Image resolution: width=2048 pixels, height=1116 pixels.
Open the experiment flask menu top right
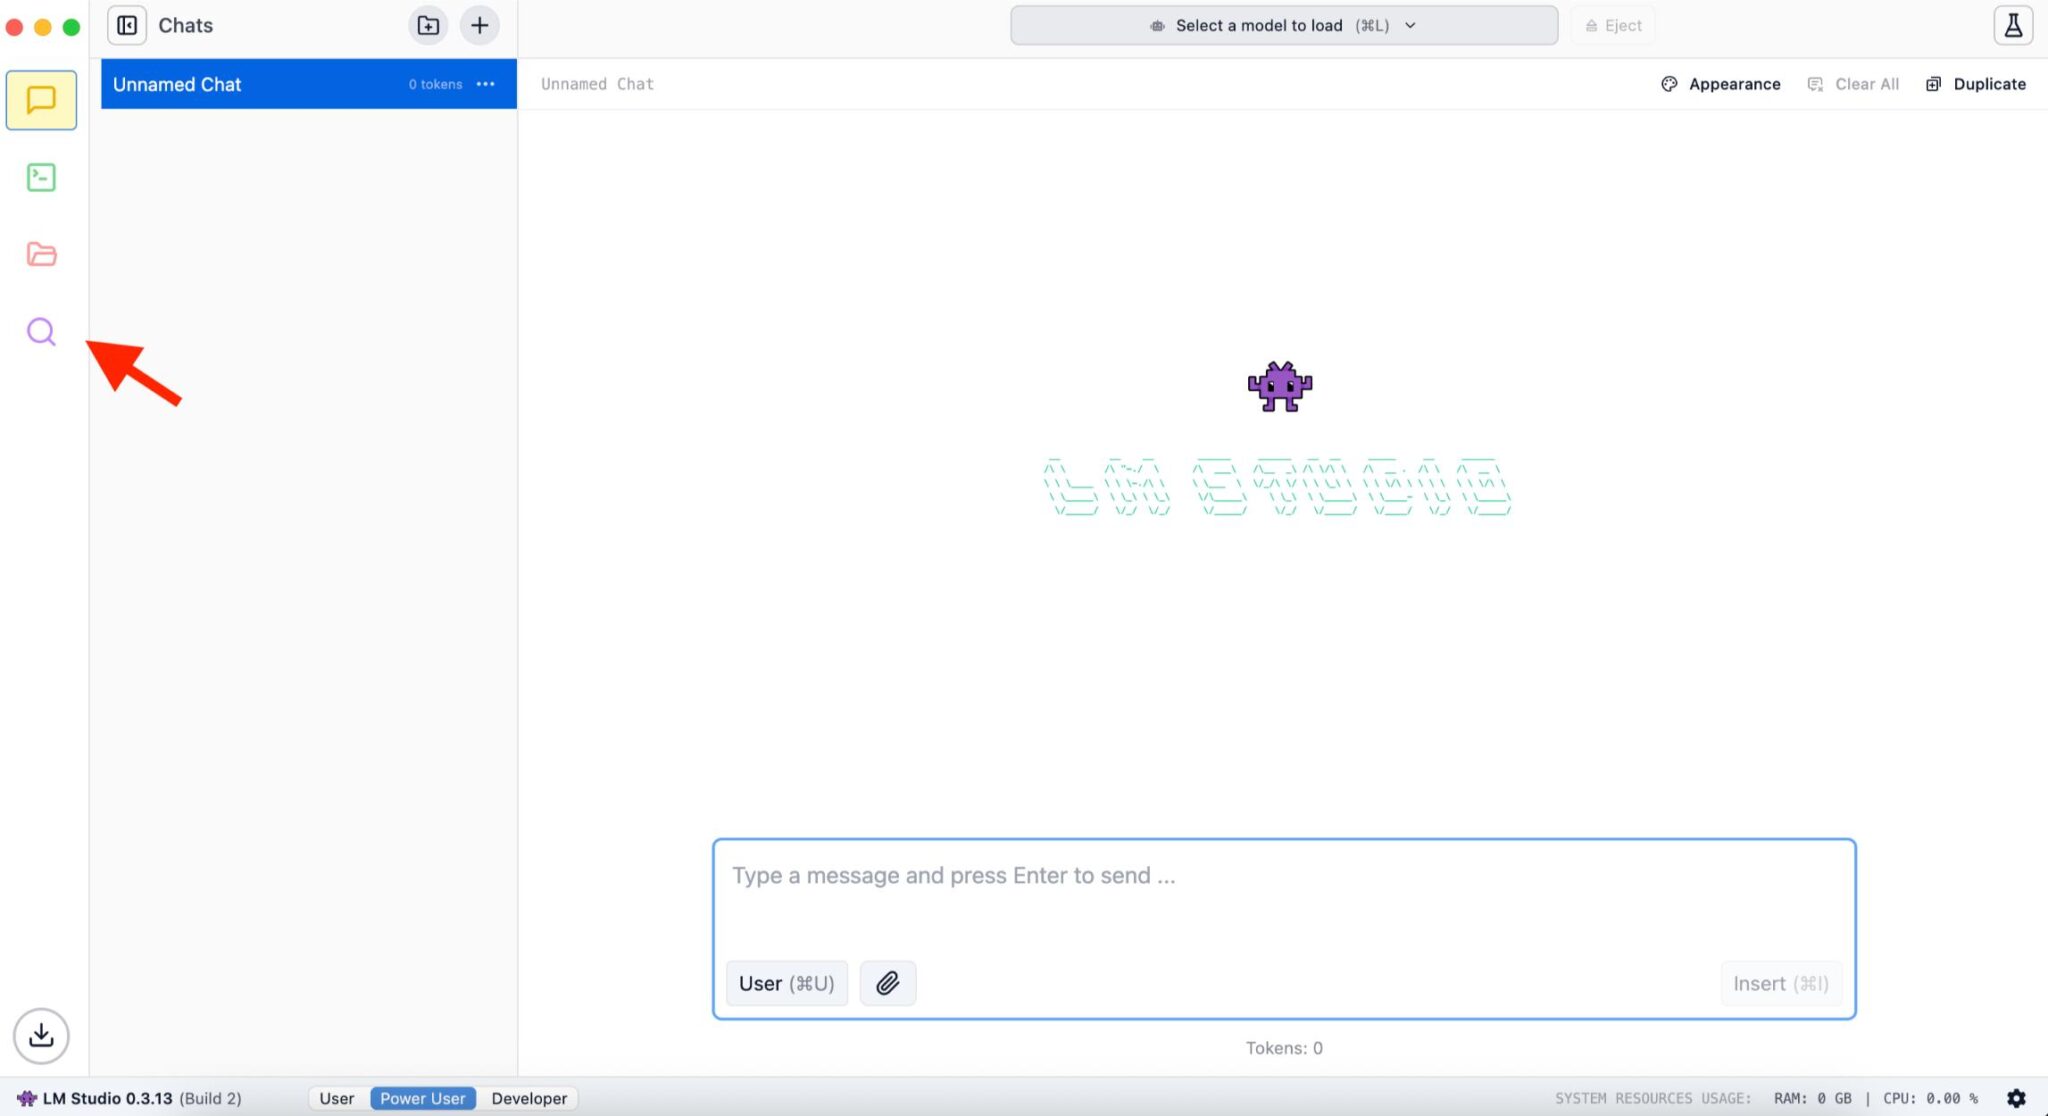2014,25
